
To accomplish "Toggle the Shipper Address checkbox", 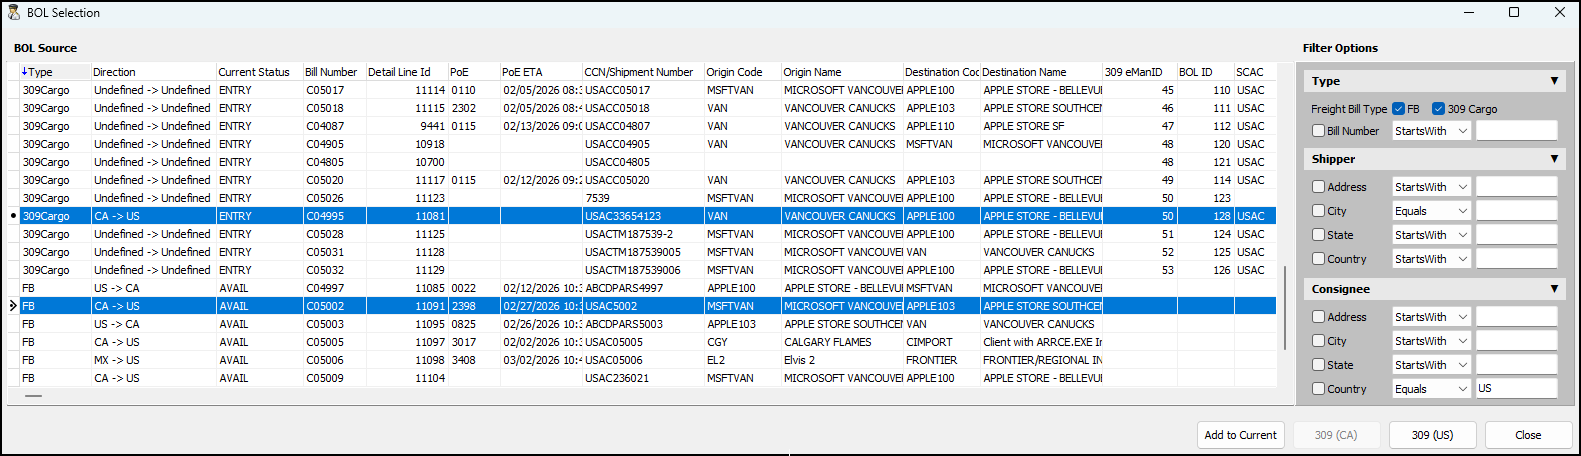I will [1318, 187].
